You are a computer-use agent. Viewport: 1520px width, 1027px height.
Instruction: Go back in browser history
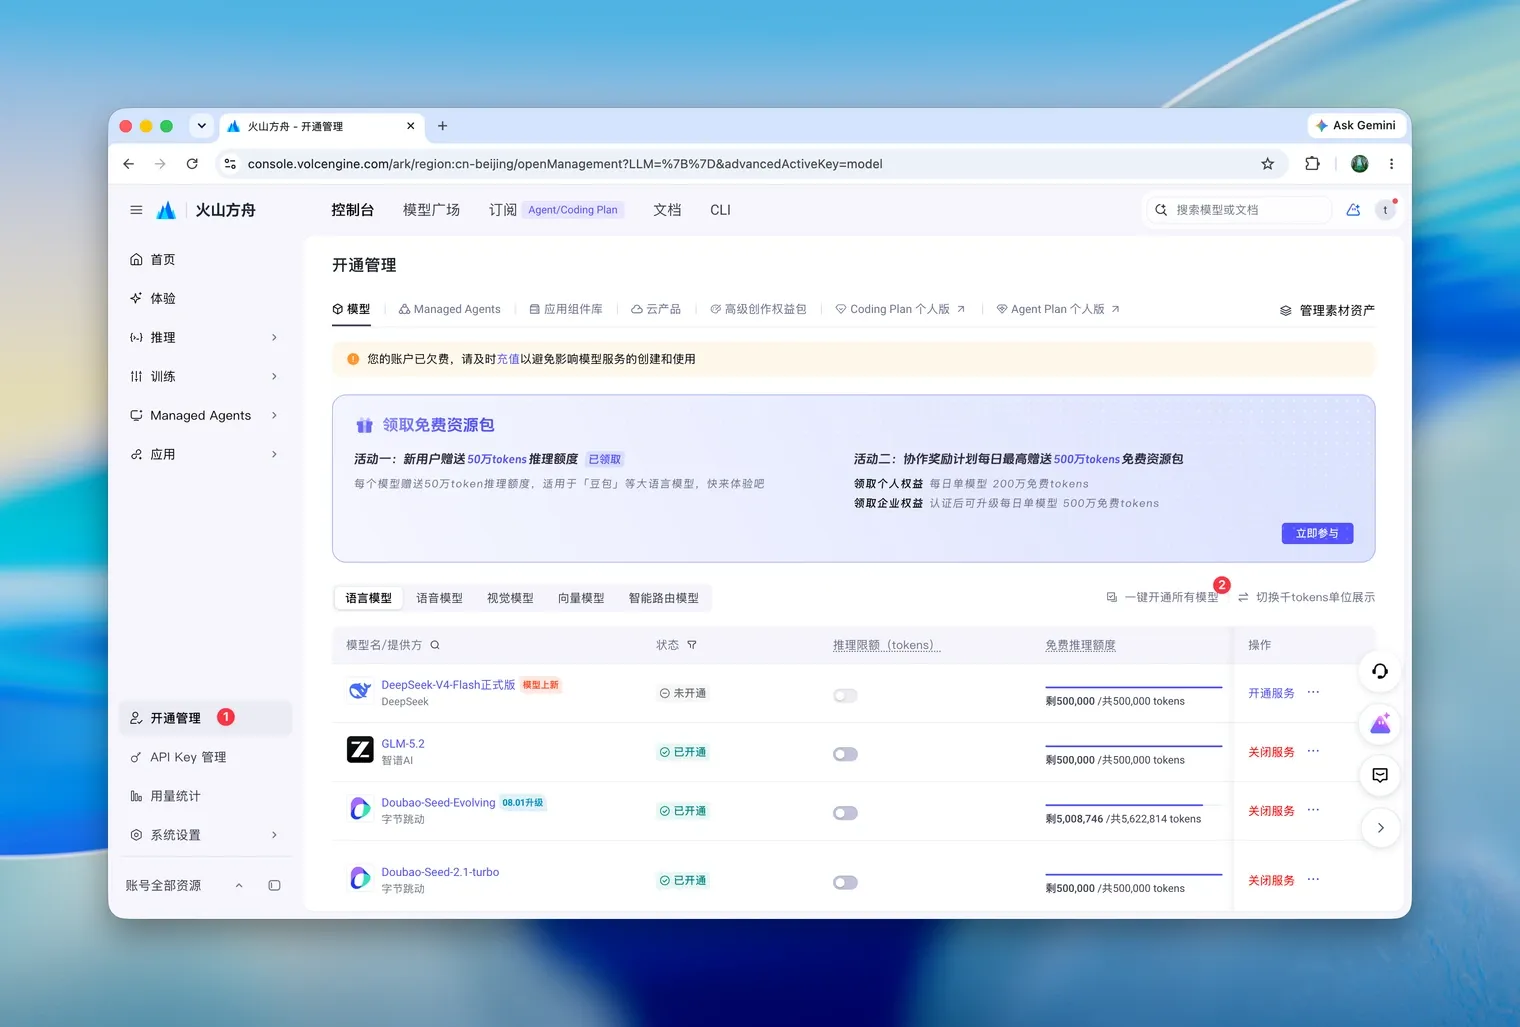point(128,164)
